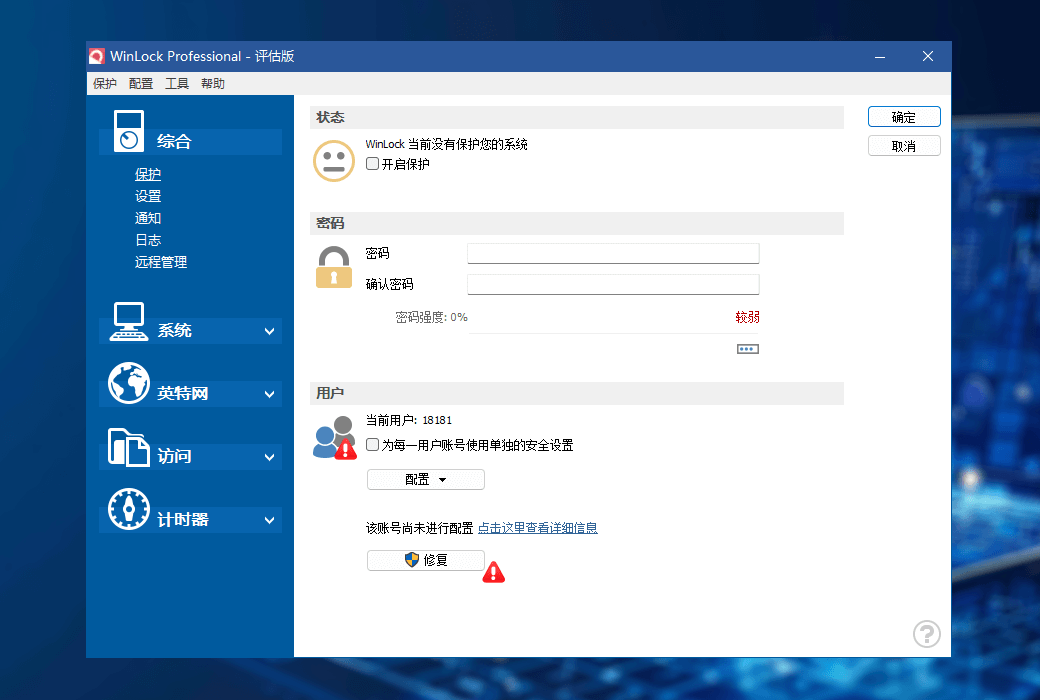Select 设置 in the sidebar list
Viewport: 1040px width, 700px height.
[148, 196]
